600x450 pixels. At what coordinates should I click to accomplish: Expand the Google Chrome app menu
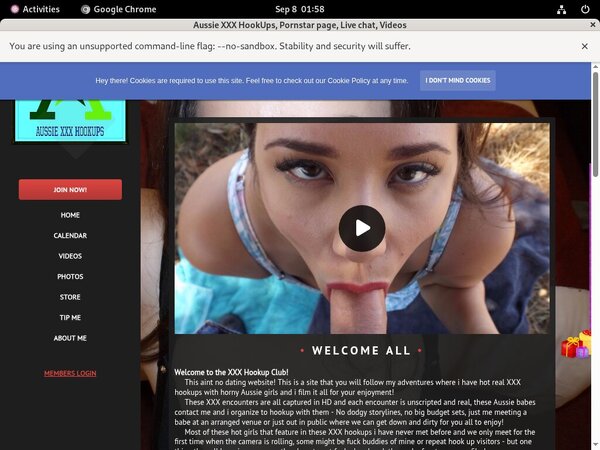[x=118, y=9]
